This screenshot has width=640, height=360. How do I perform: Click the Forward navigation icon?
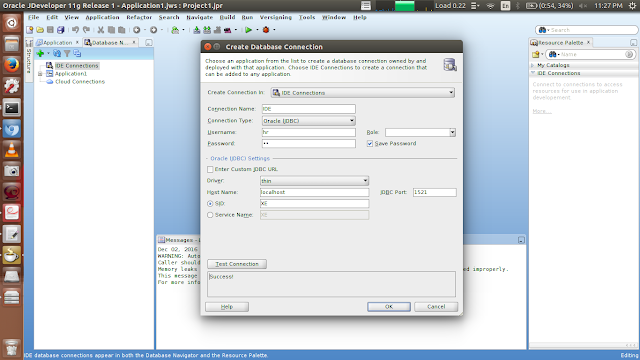click(153, 30)
